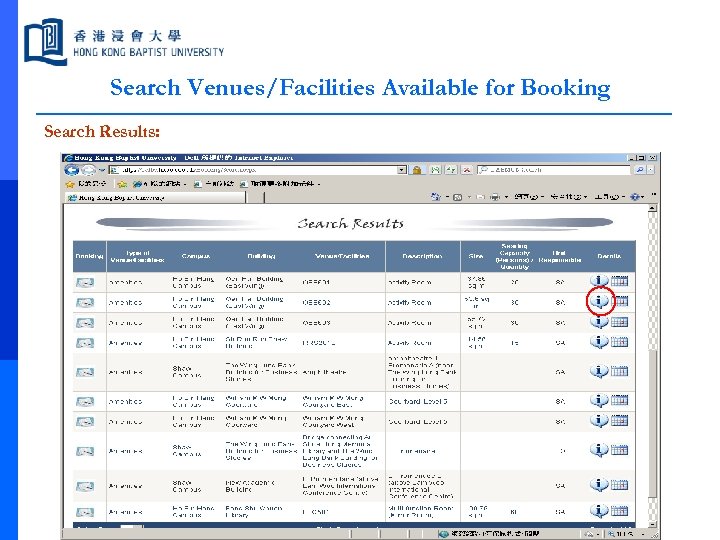
Task: Open details info icon for OEE601 row
Action: [x=599, y=281]
